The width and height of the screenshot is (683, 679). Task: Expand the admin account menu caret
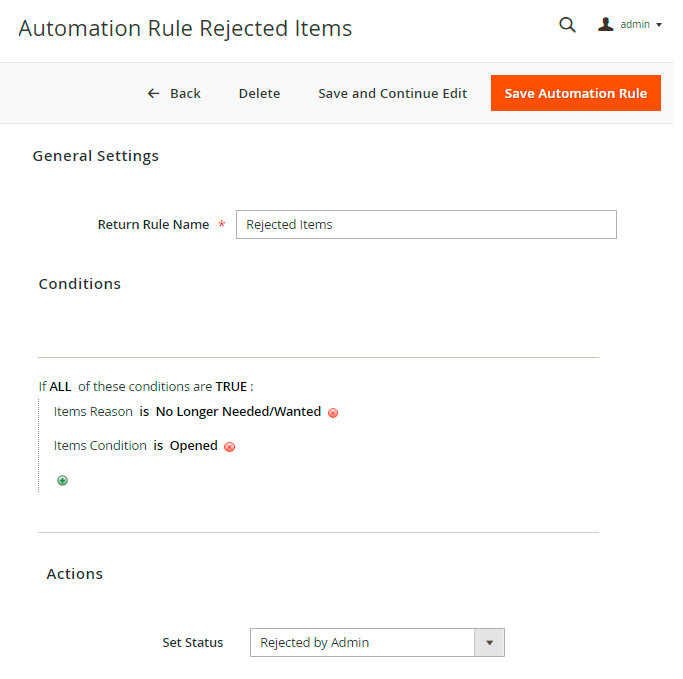coord(659,25)
